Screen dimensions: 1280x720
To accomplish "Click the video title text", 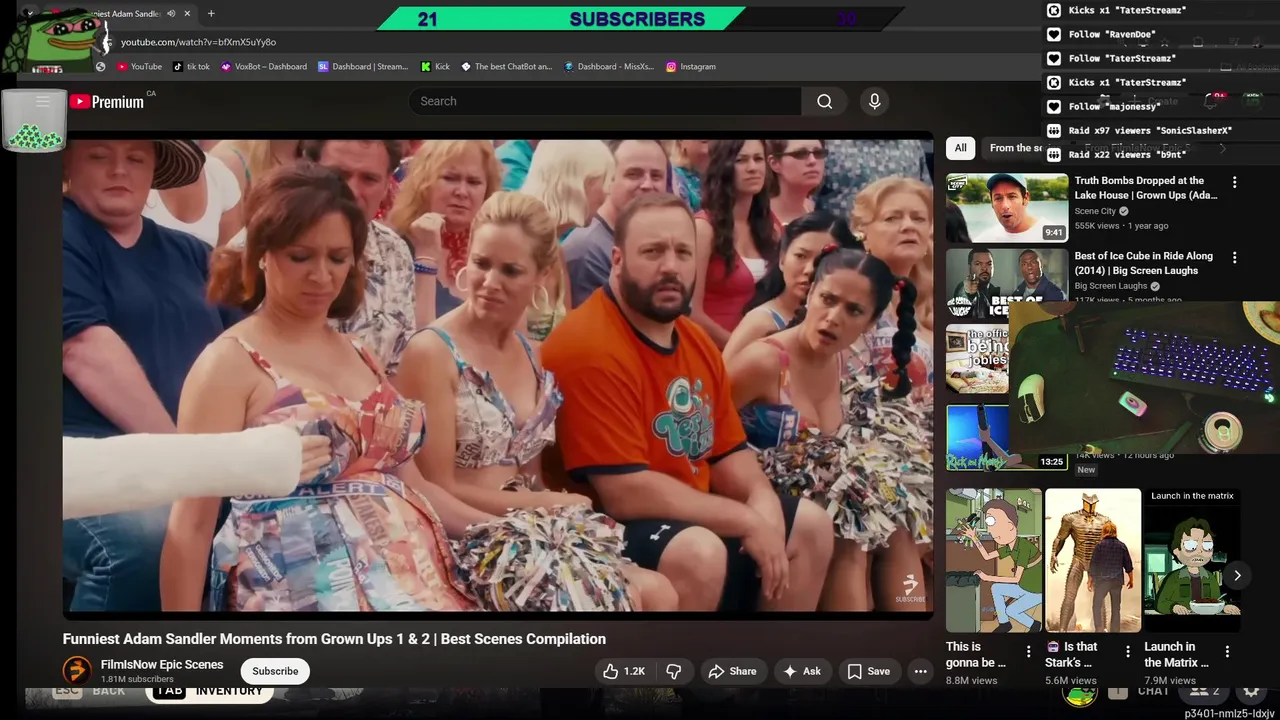I will click(334, 639).
